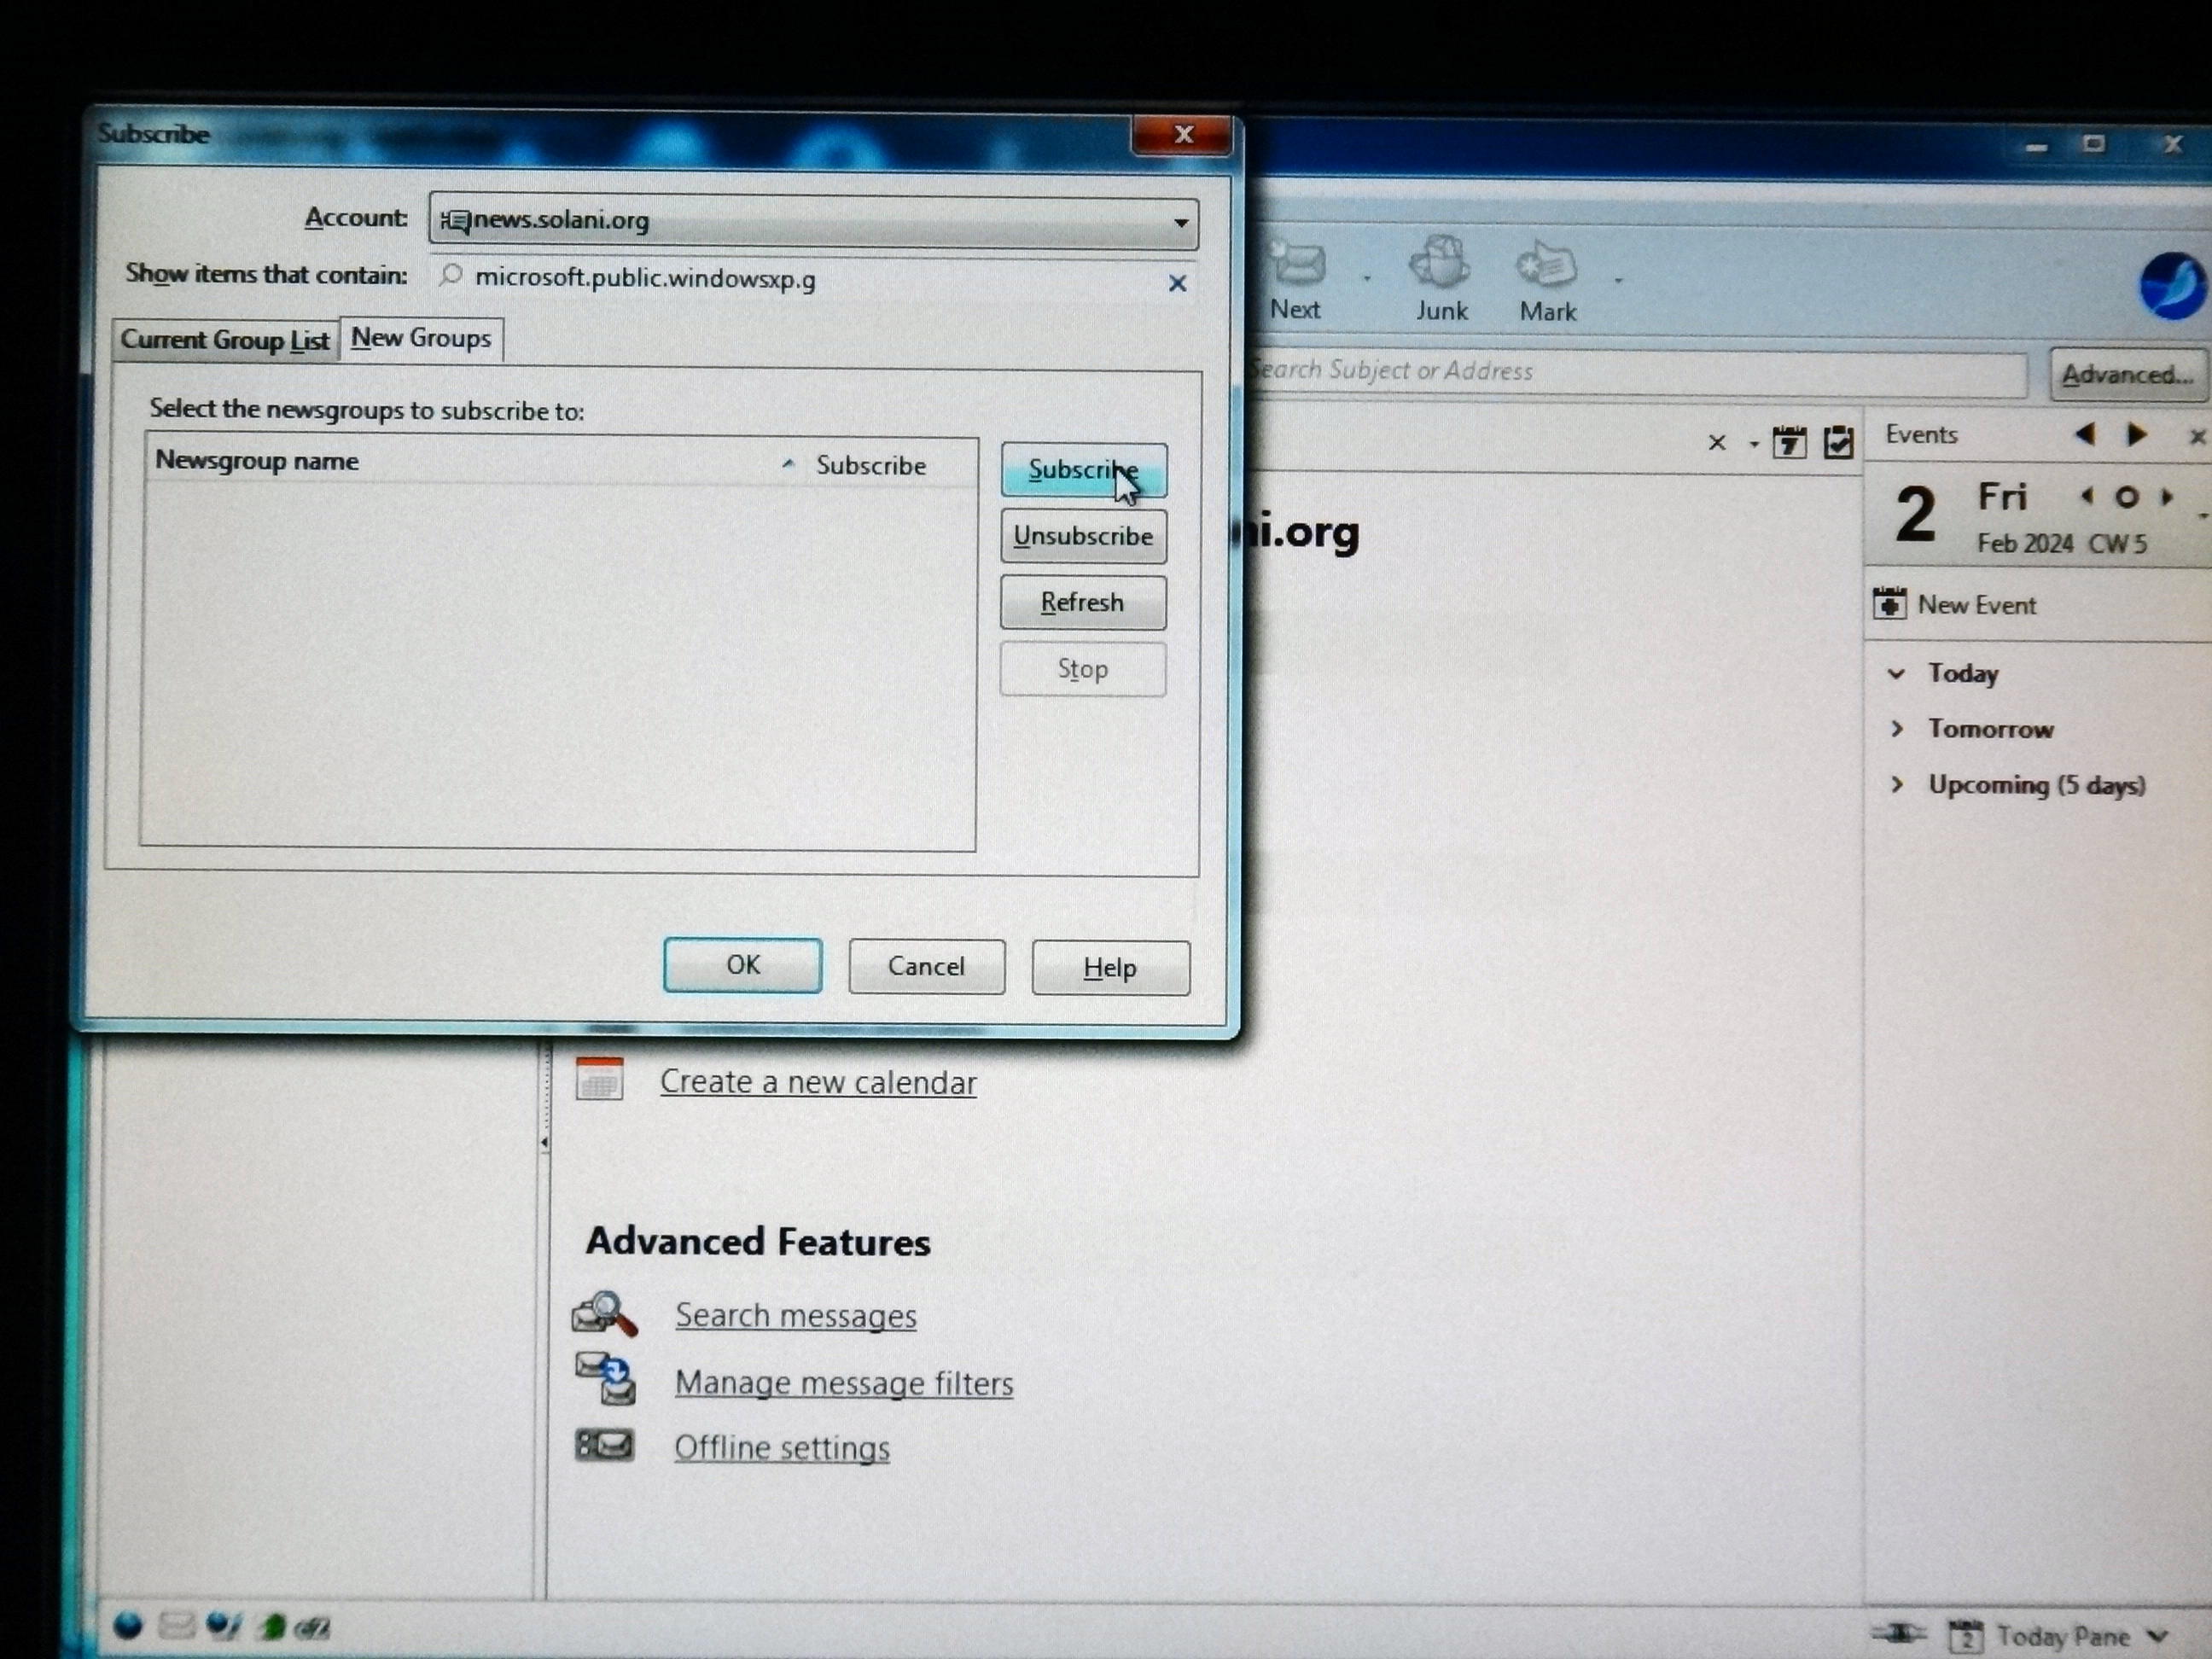Click the folder pane splitter grip
2212x1659 pixels.
544,1141
